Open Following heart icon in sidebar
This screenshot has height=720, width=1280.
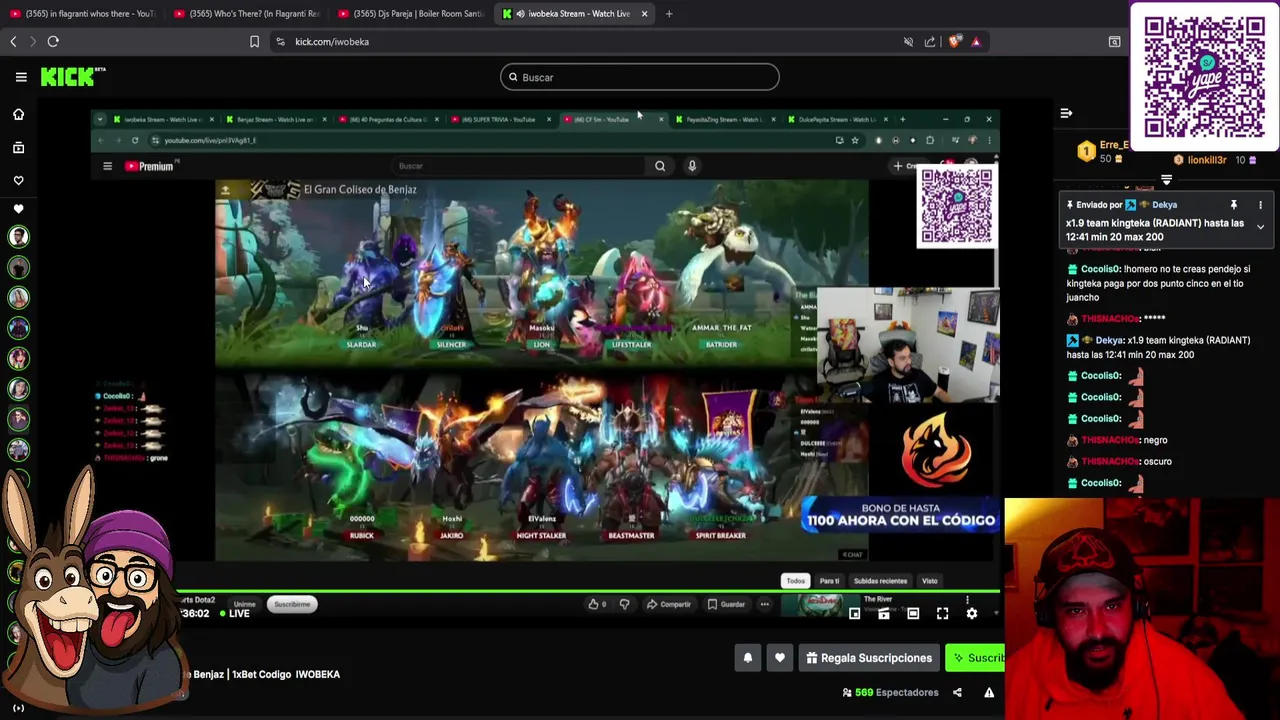coord(18,180)
